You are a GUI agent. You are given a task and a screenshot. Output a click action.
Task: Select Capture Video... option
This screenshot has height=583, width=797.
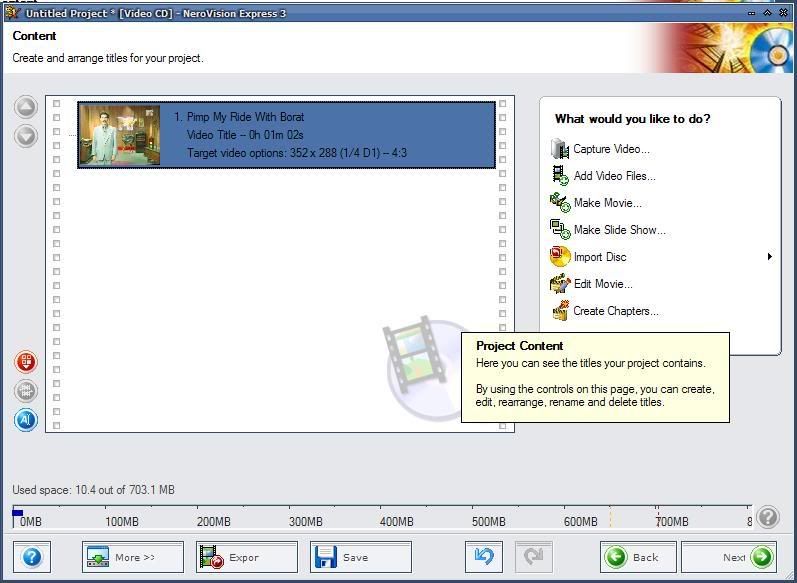coord(611,149)
